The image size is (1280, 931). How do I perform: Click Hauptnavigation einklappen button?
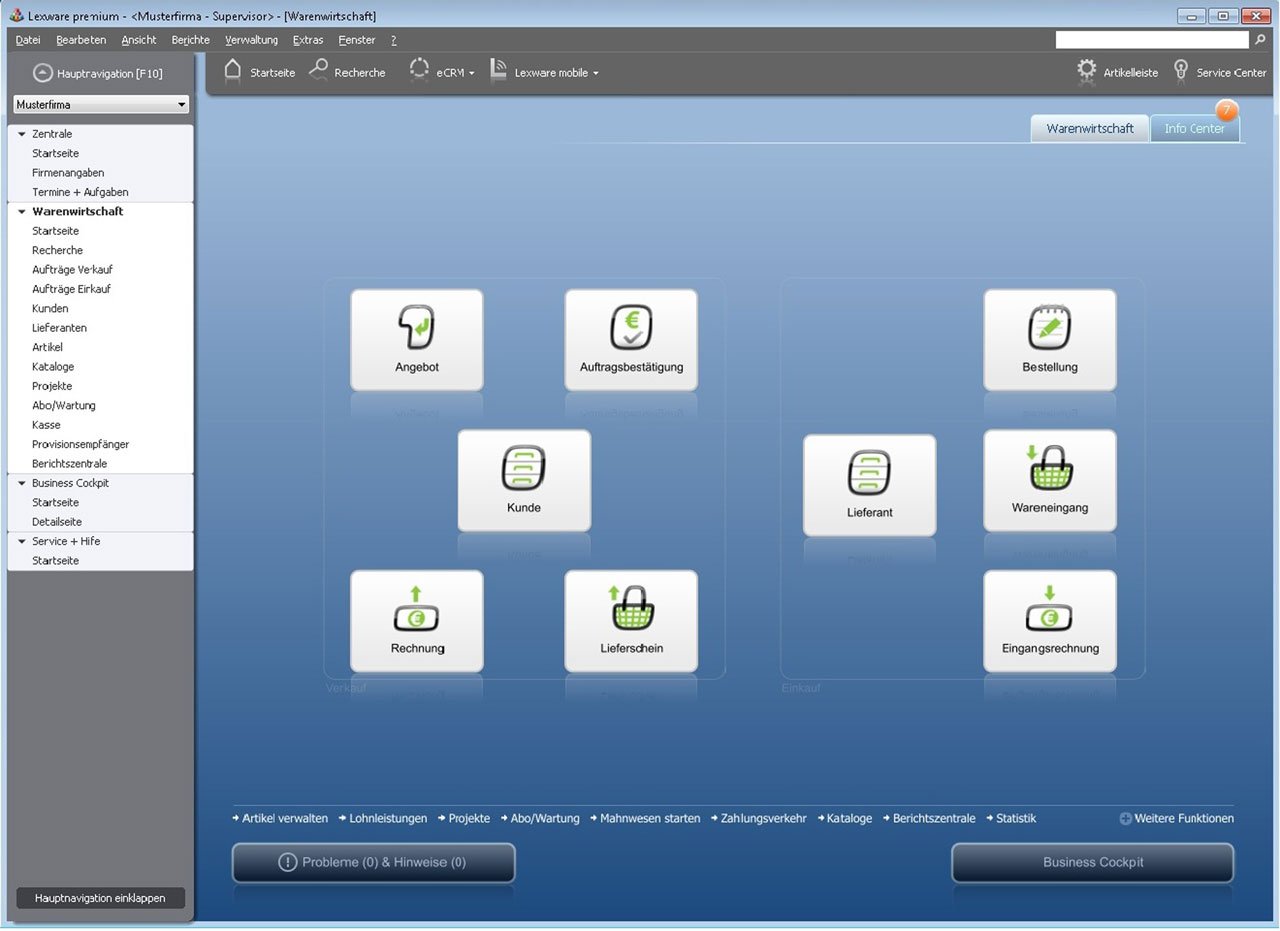(x=100, y=898)
